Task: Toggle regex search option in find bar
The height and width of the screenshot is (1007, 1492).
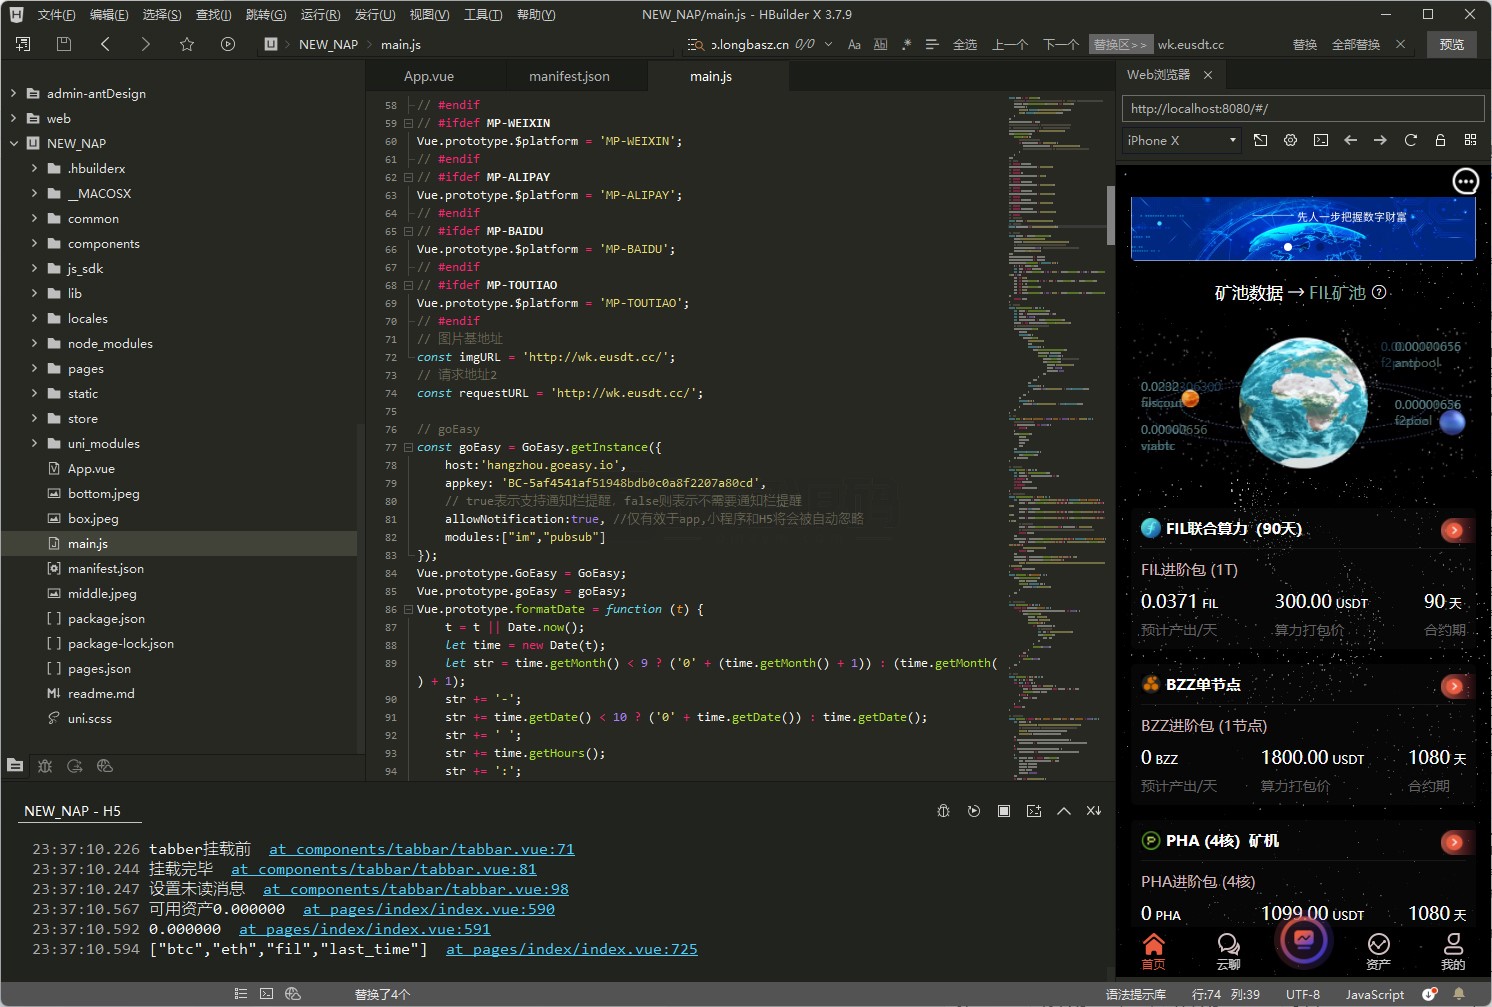Action: [x=906, y=44]
